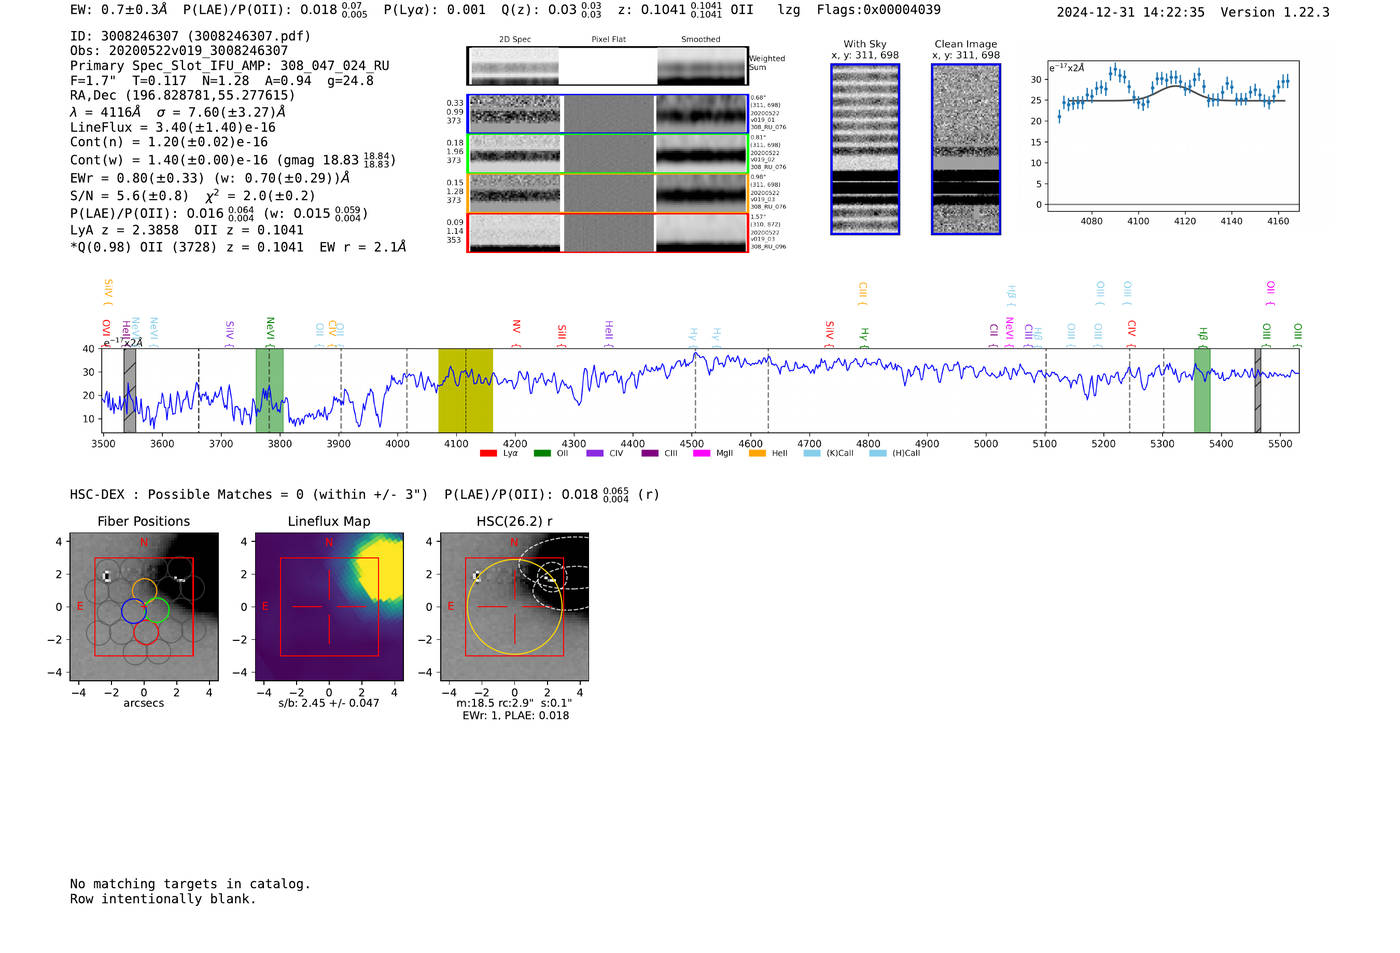This screenshot has width=1400, height=953.
Task: Click the magenta MgII legend swatch
Action: click(701, 453)
